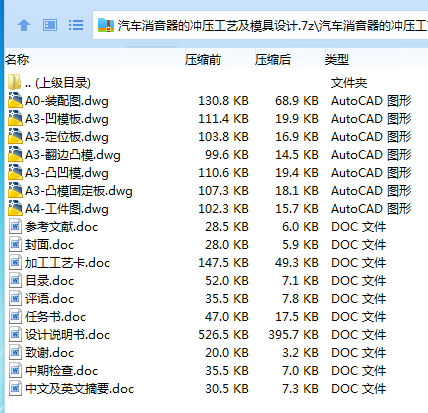Screen dimensions: 428x413
Task: Click the Word icon of 中文及英文摘要.doc
Action: pyautogui.click(x=15, y=388)
